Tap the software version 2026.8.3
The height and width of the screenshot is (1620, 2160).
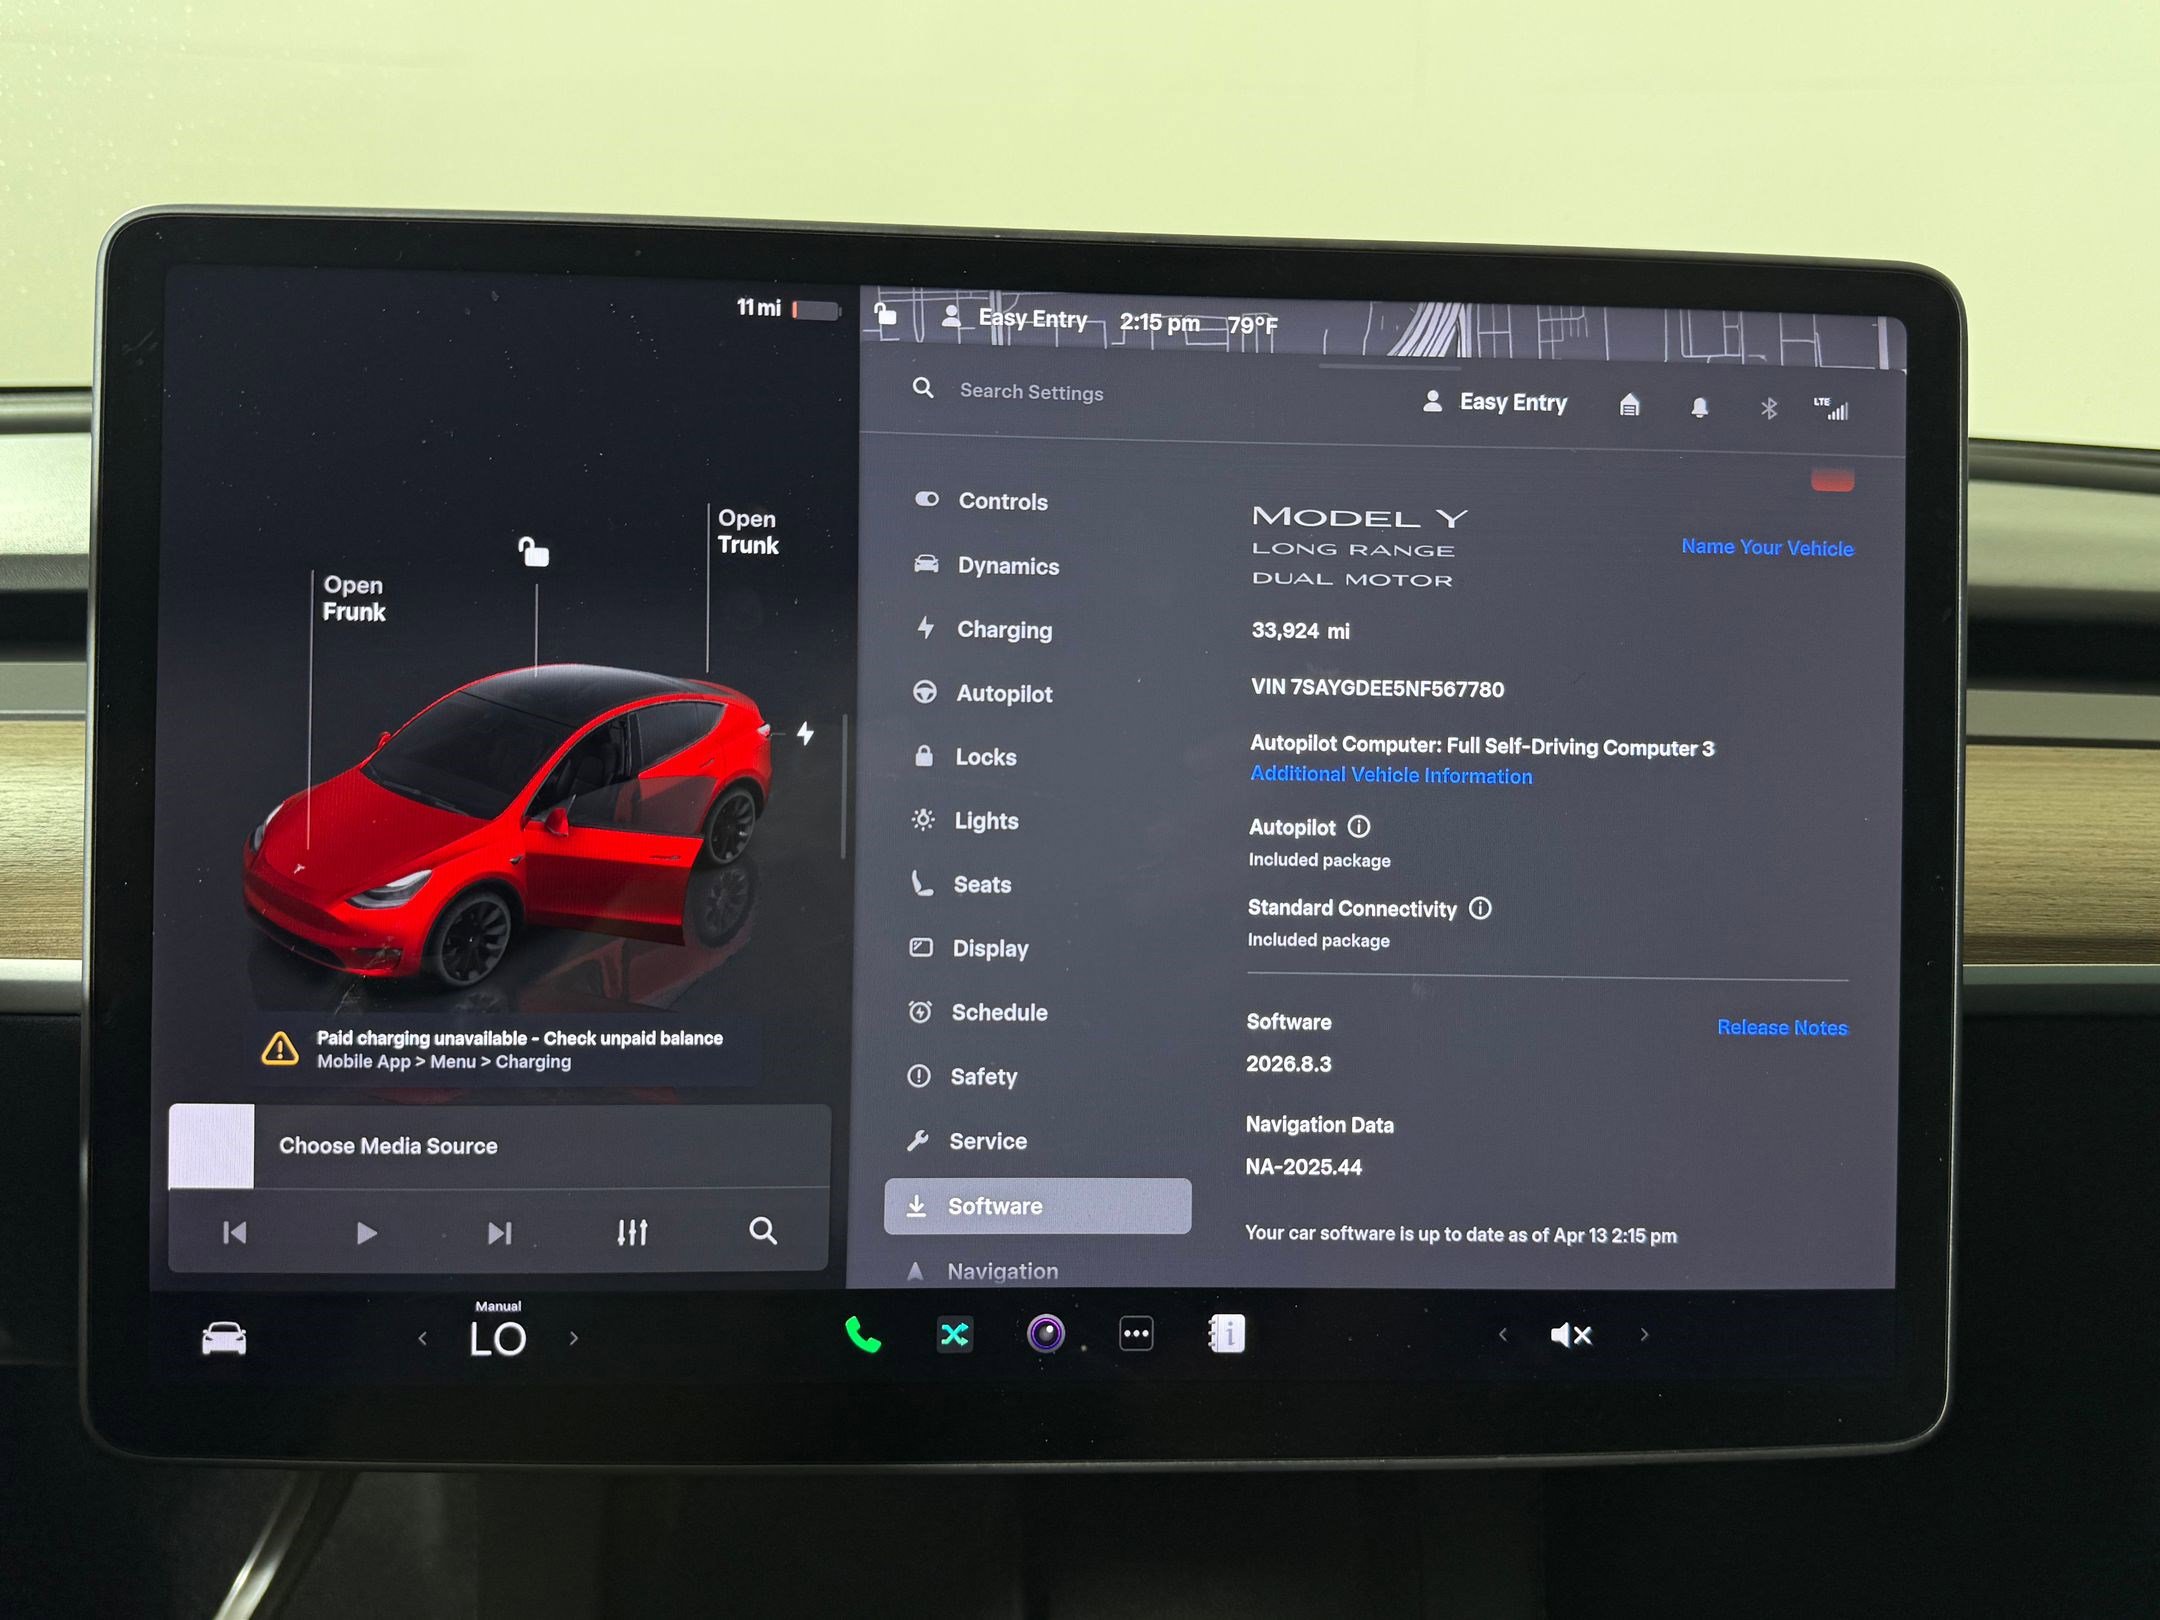pyautogui.click(x=1288, y=1064)
